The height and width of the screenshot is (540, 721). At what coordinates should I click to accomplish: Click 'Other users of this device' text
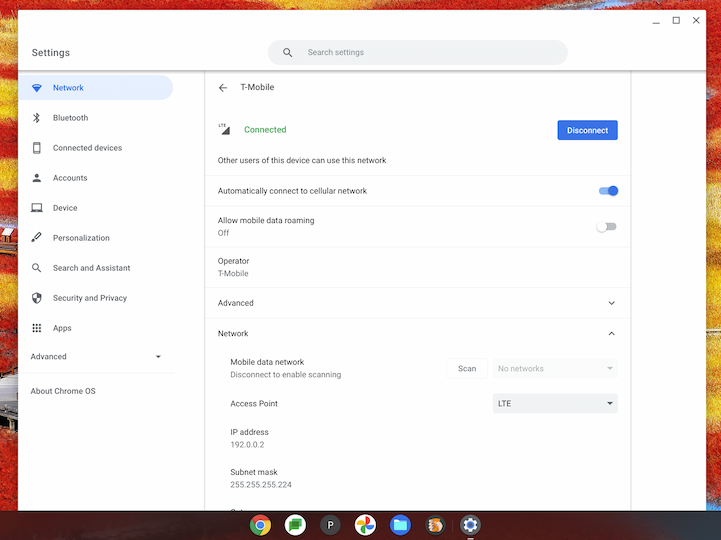click(302, 161)
